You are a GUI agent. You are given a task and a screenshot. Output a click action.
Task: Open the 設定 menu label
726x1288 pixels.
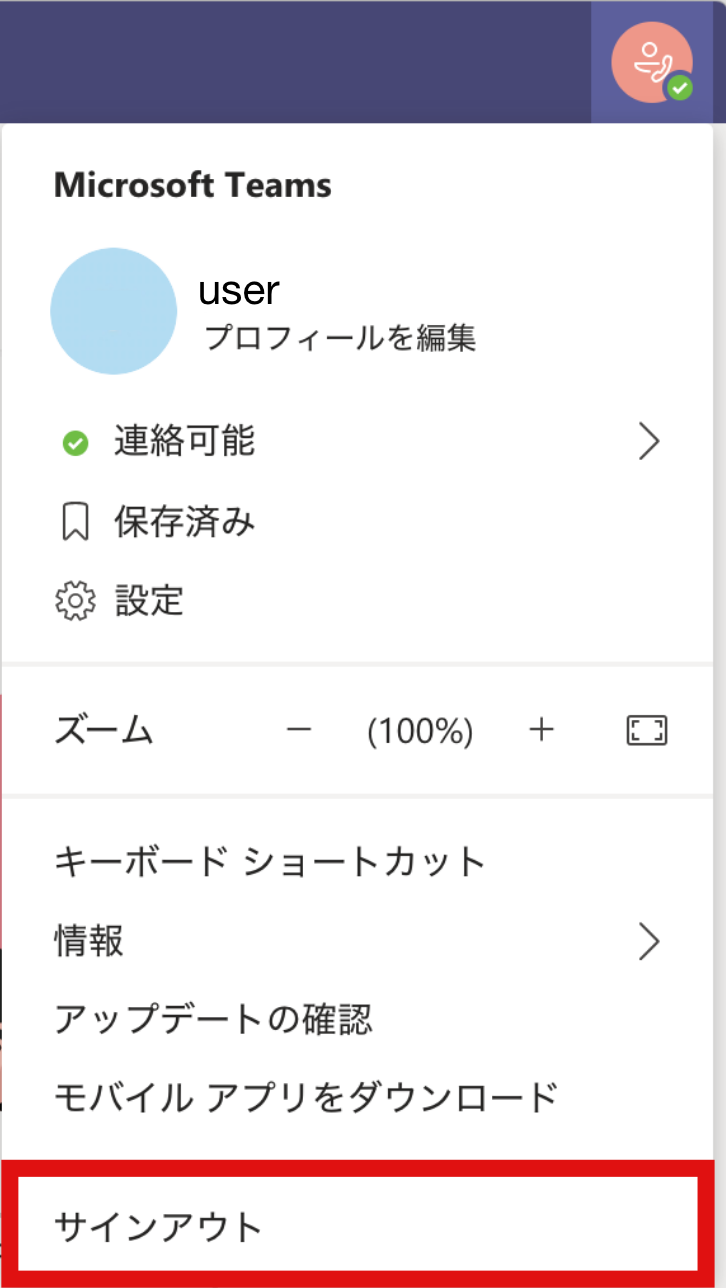pyautogui.click(x=149, y=601)
